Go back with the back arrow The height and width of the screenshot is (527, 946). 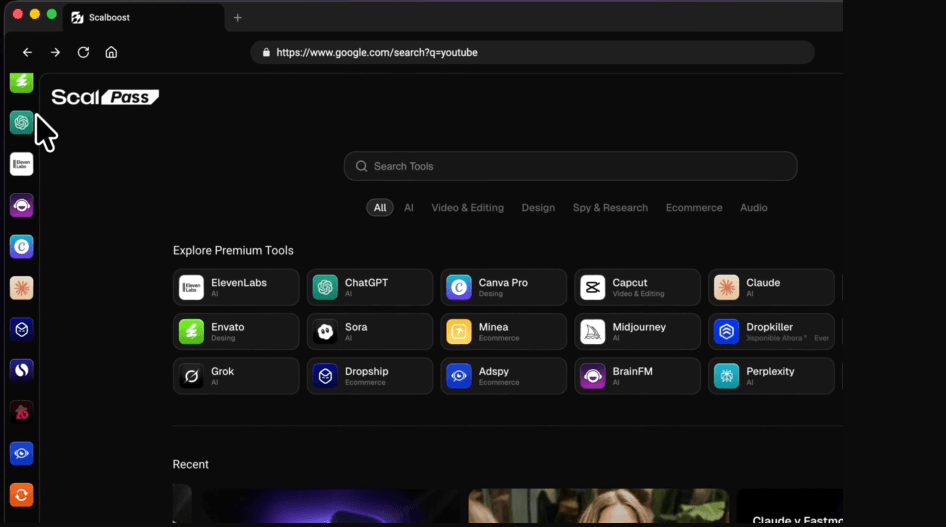pos(27,52)
